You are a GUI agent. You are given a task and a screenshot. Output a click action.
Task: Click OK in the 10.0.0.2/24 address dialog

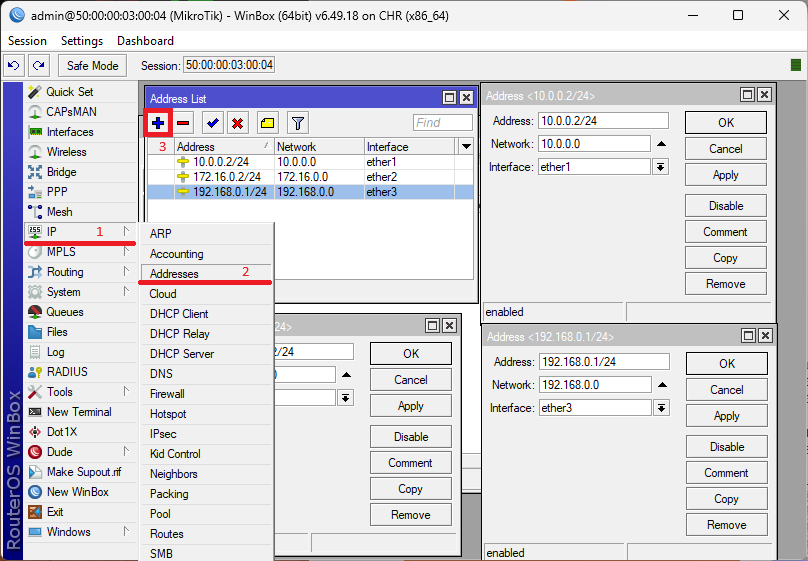click(x=725, y=122)
